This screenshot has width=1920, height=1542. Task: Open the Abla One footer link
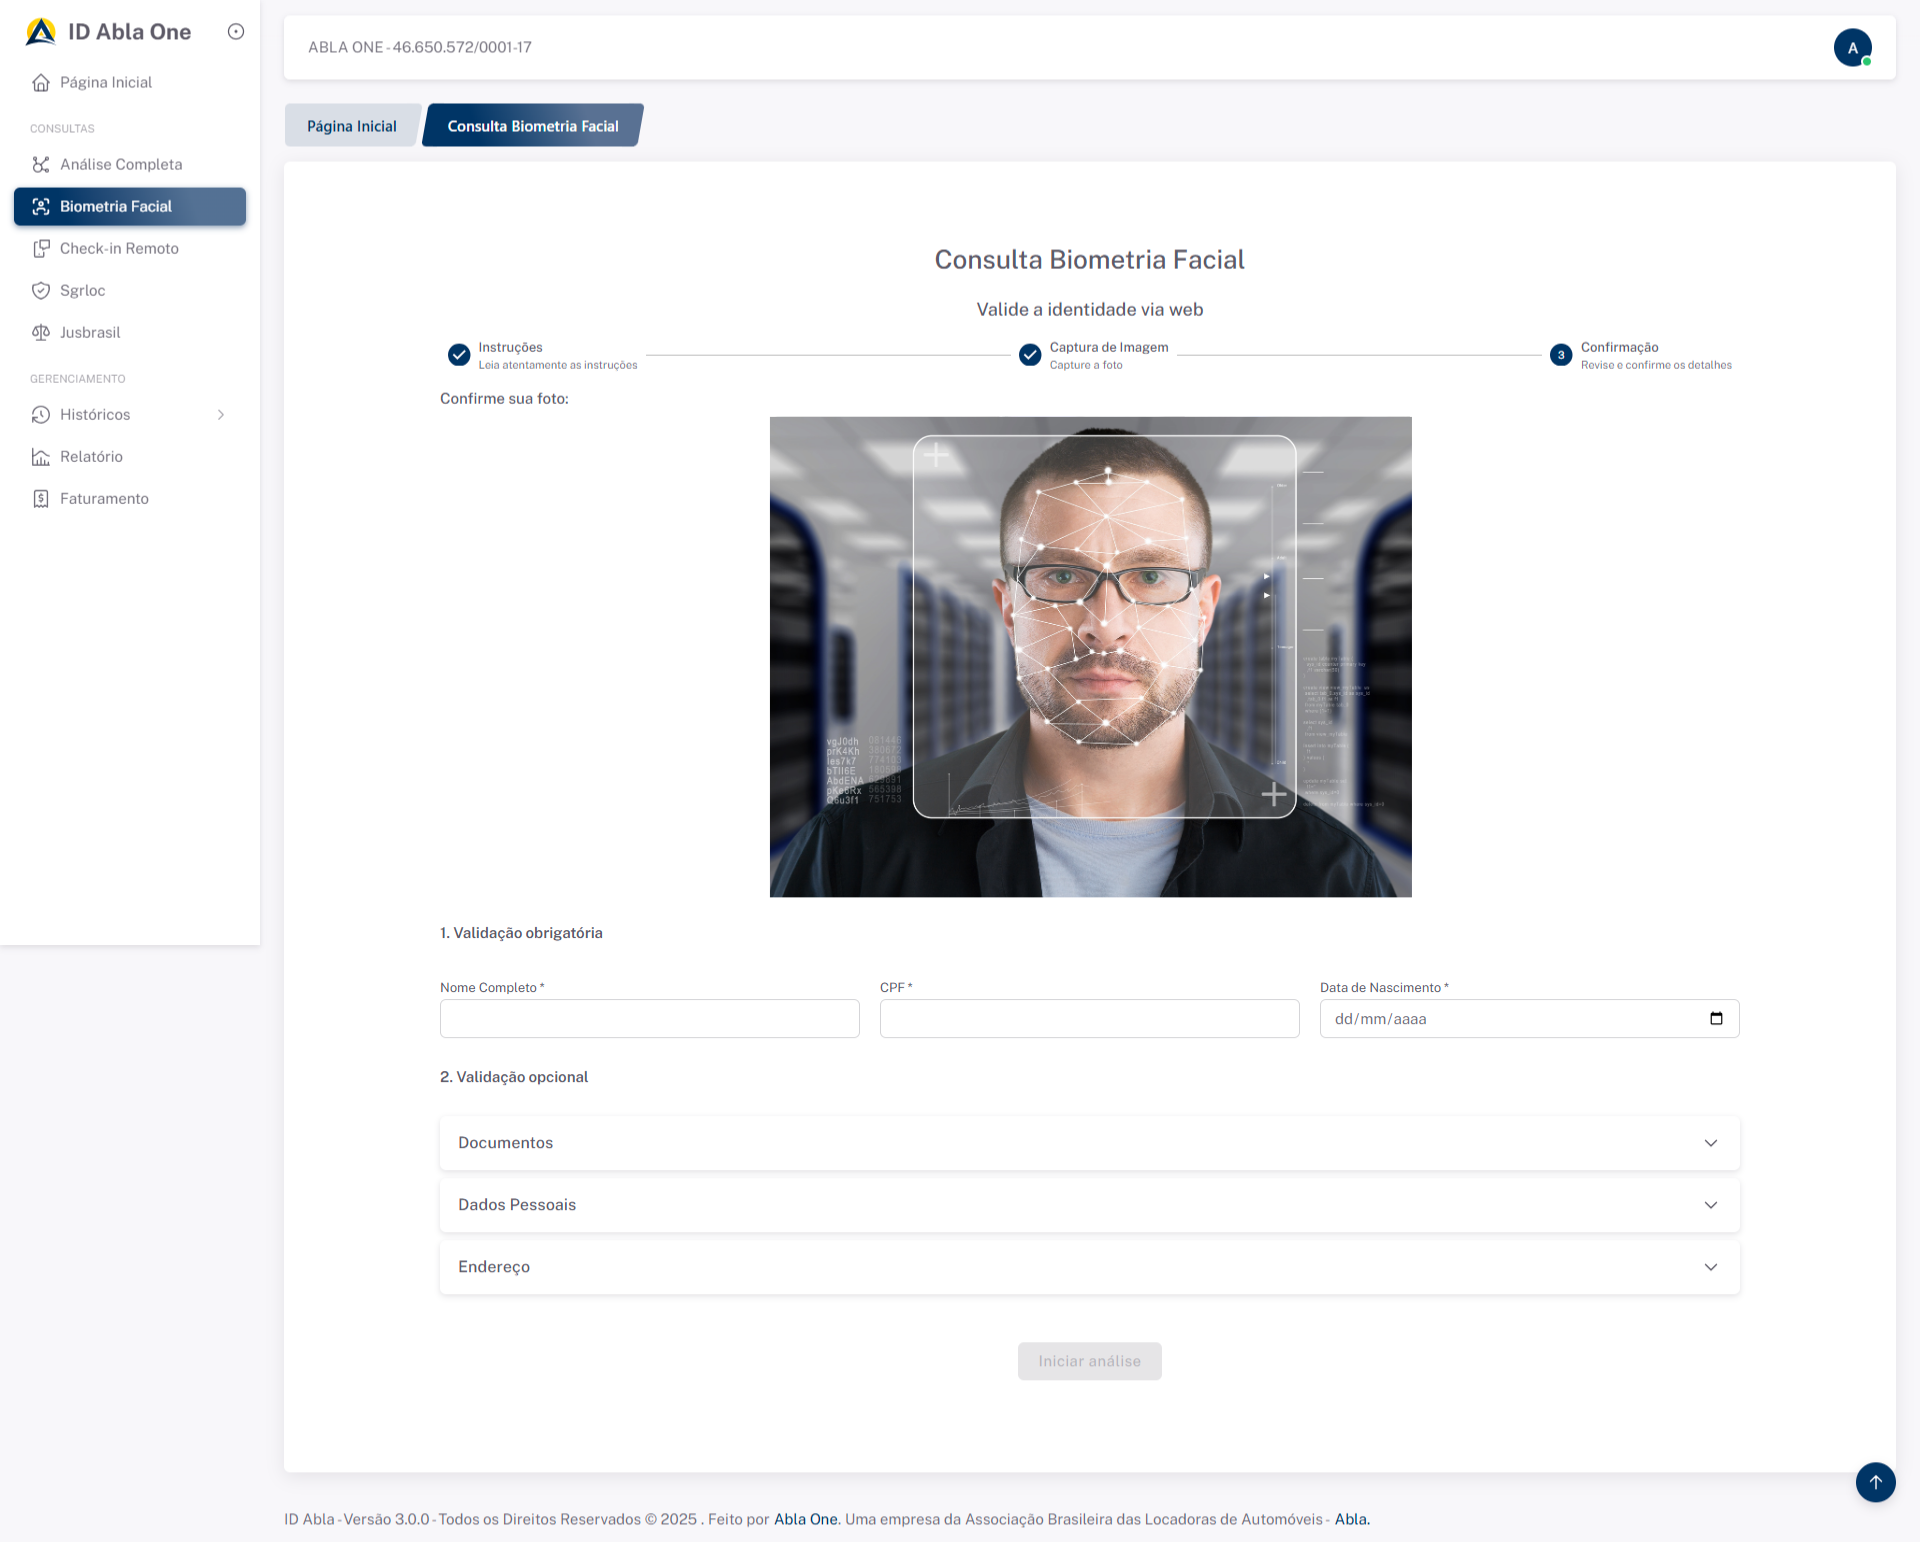coord(805,1519)
